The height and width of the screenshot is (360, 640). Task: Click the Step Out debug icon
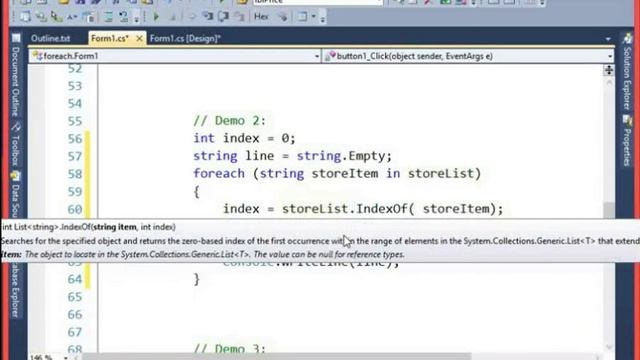(240, 17)
